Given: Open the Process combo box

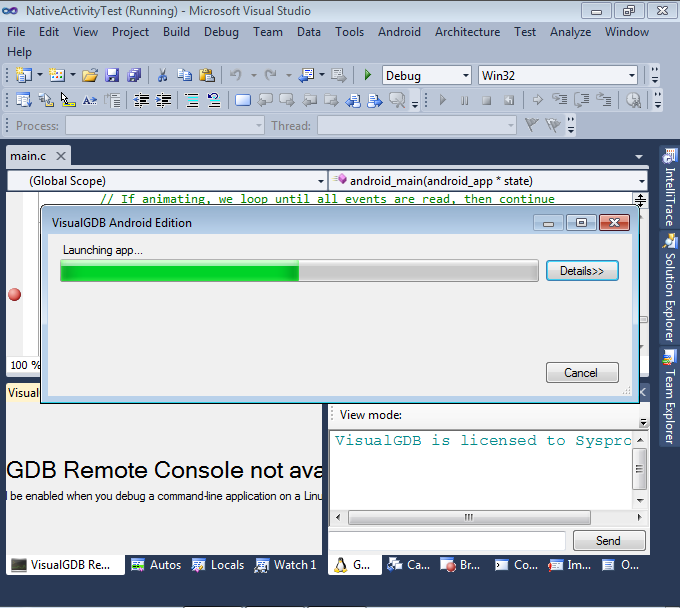Looking at the screenshot, I should 165,126.
